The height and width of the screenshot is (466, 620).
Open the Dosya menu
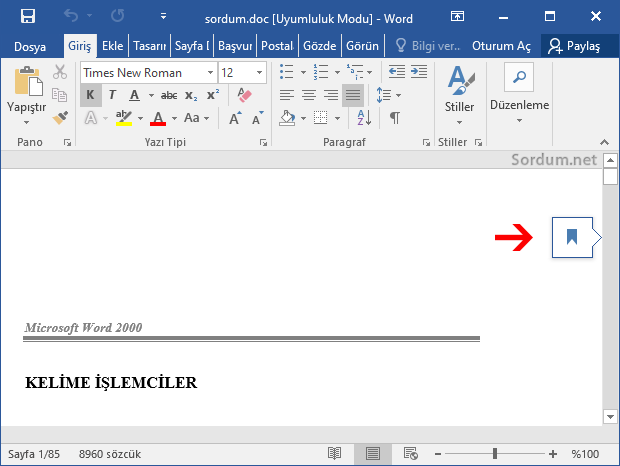(30, 46)
